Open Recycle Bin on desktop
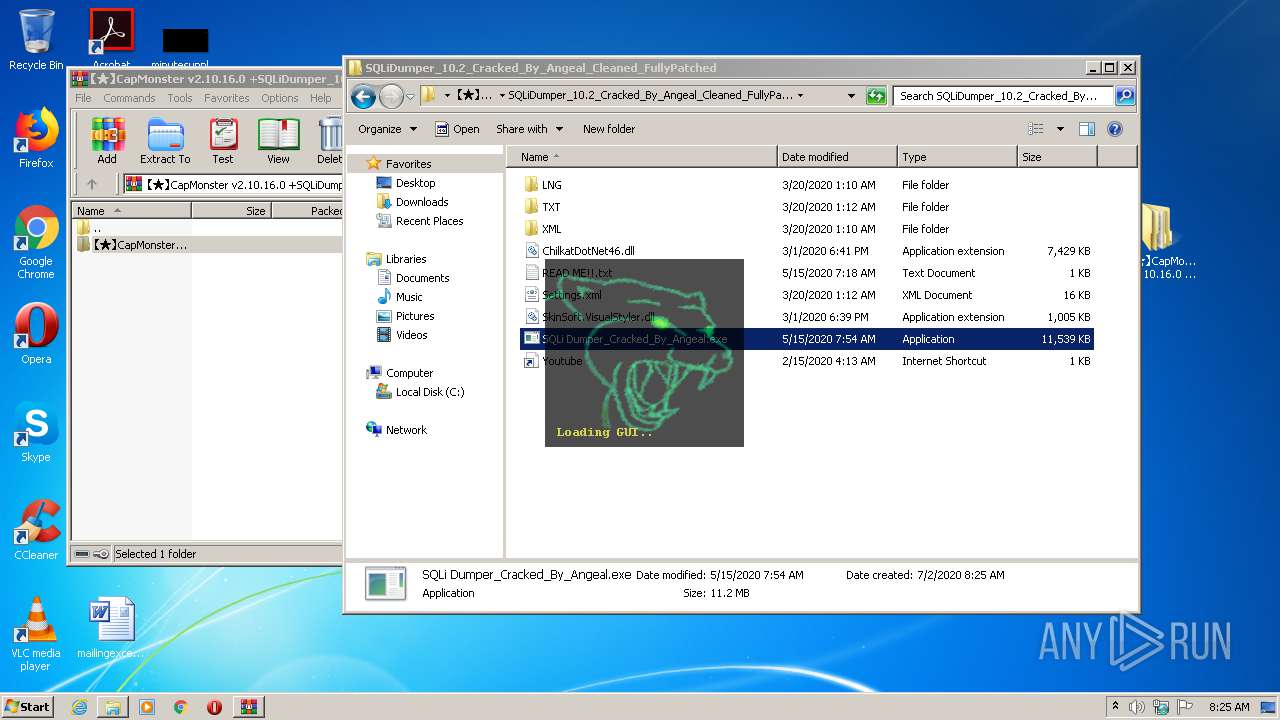1280x720 pixels. [x=36, y=40]
